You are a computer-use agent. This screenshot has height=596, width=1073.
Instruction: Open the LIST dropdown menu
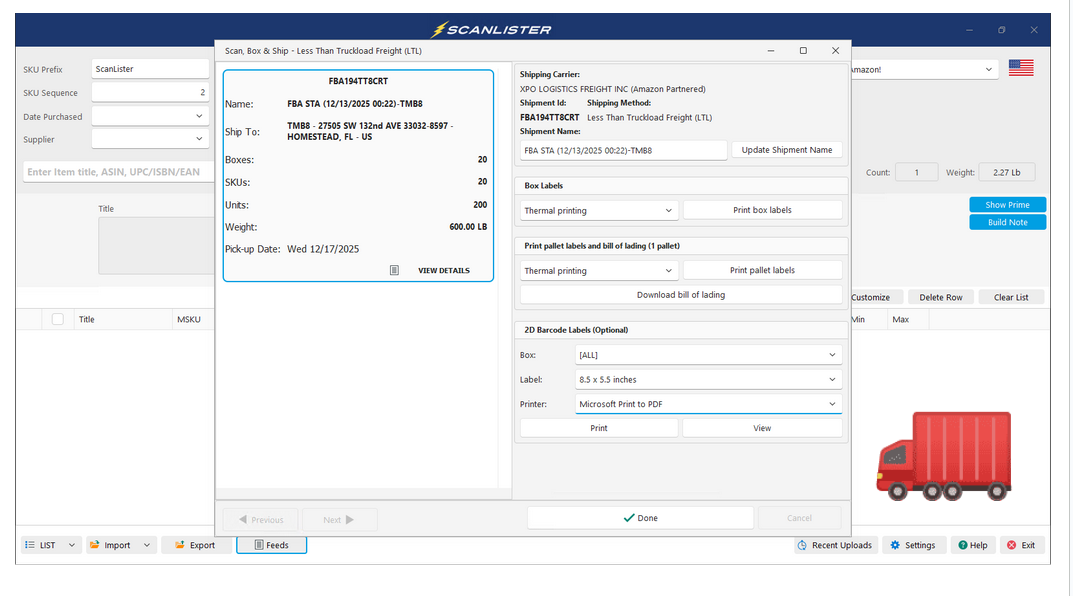pyautogui.click(x=50, y=545)
